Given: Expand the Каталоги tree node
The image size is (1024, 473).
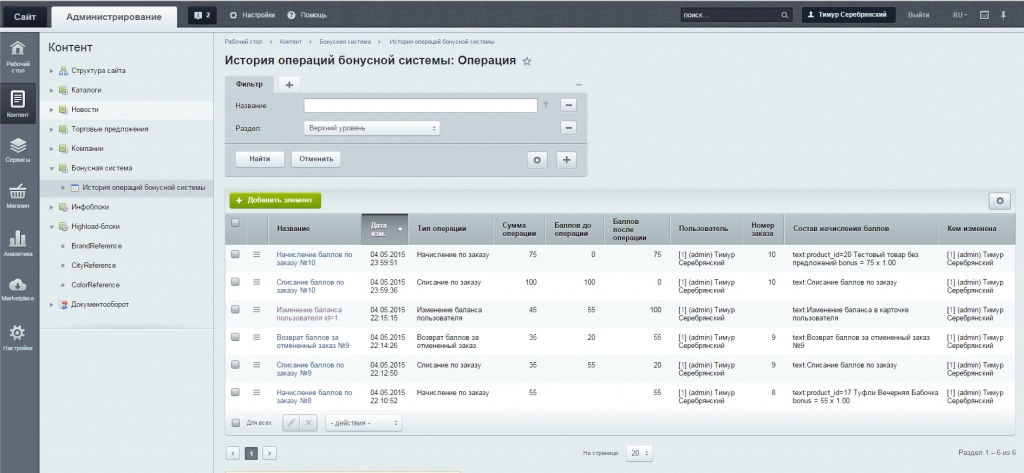Looking at the screenshot, I should tap(53, 90).
